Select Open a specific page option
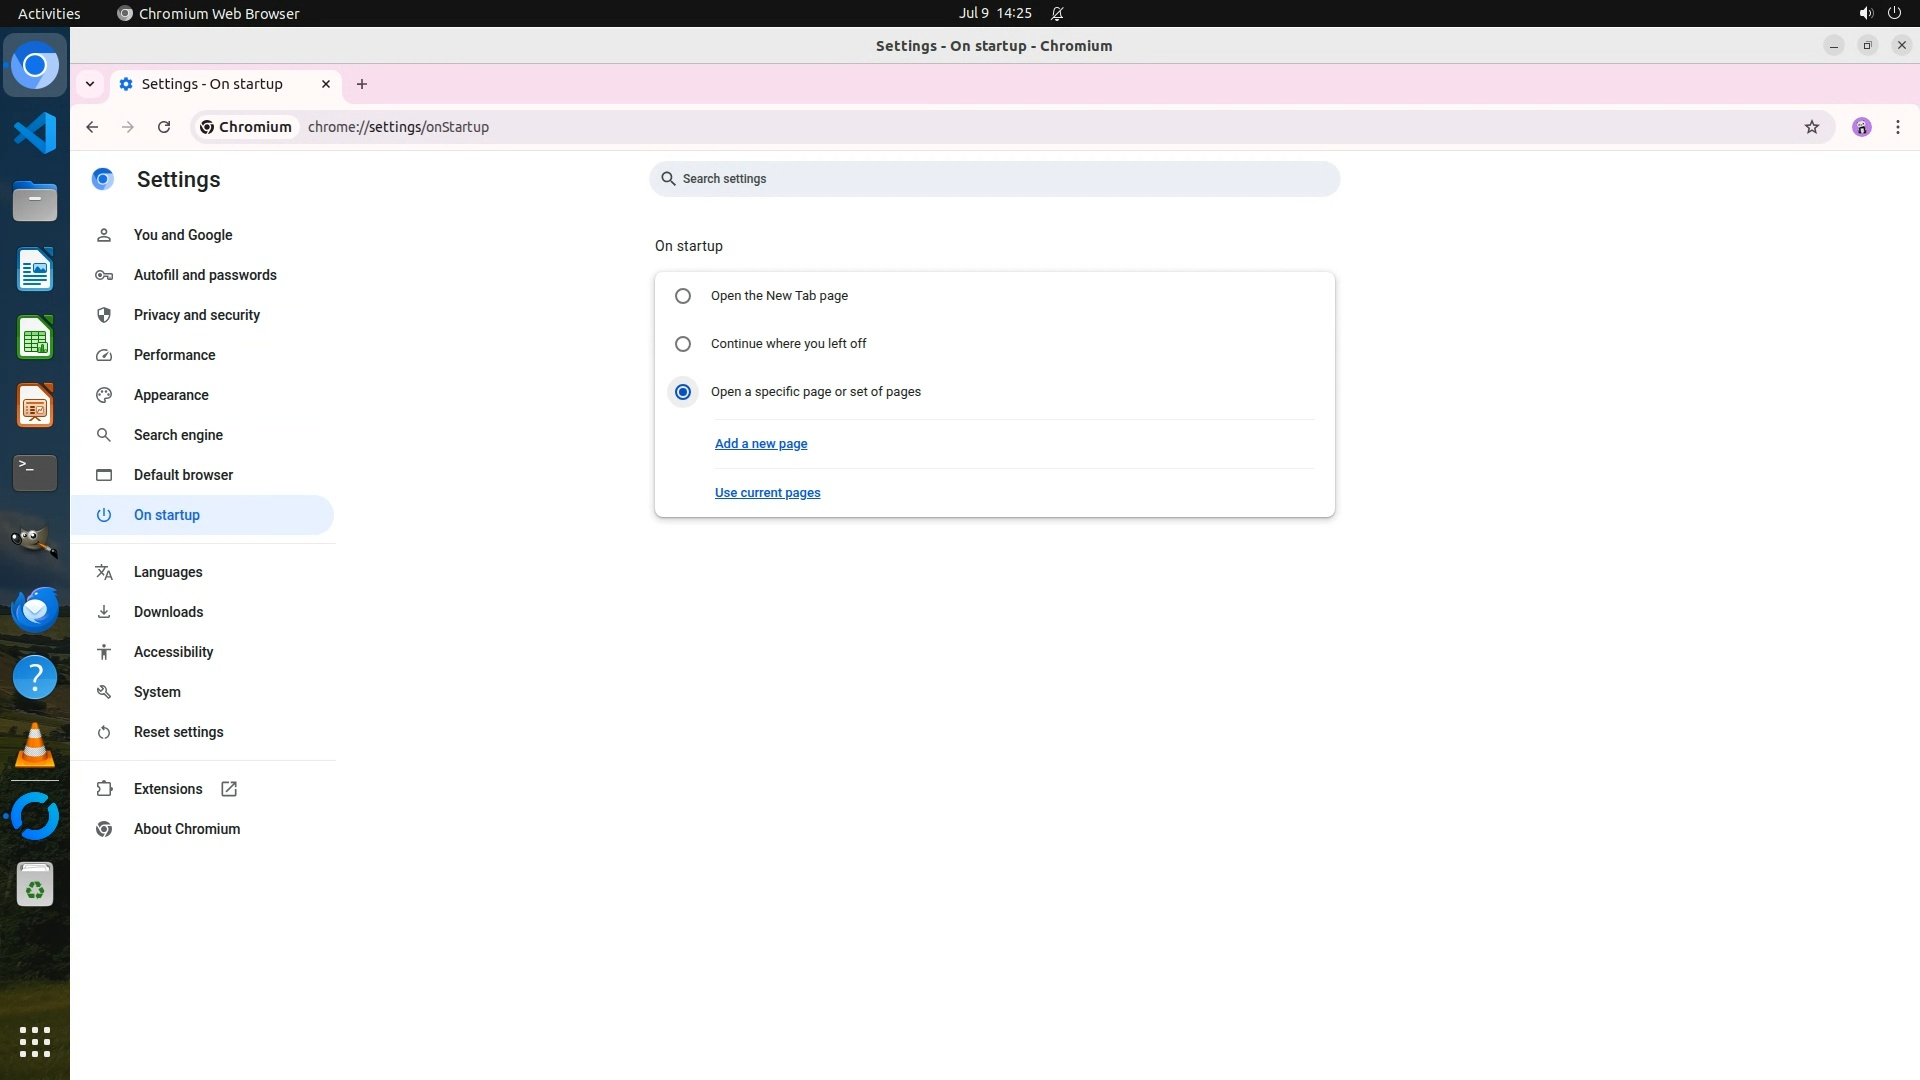Image resolution: width=1920 pixels, height=1080 pixels. [x=683, y=392]
